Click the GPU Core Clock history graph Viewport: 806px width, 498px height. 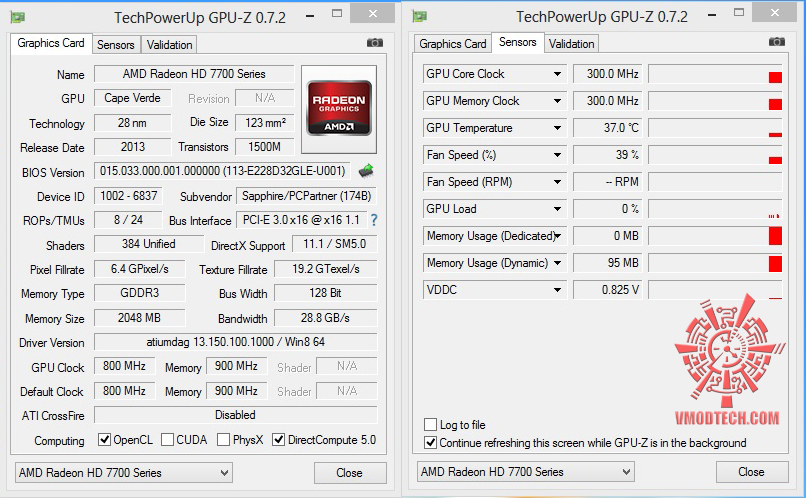(716, 74)
